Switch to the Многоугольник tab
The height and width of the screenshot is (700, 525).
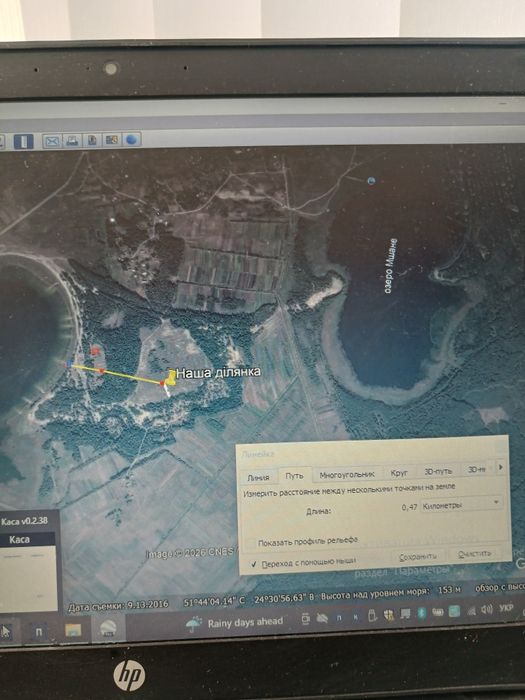pyautogui.click(x=347, y=475)
